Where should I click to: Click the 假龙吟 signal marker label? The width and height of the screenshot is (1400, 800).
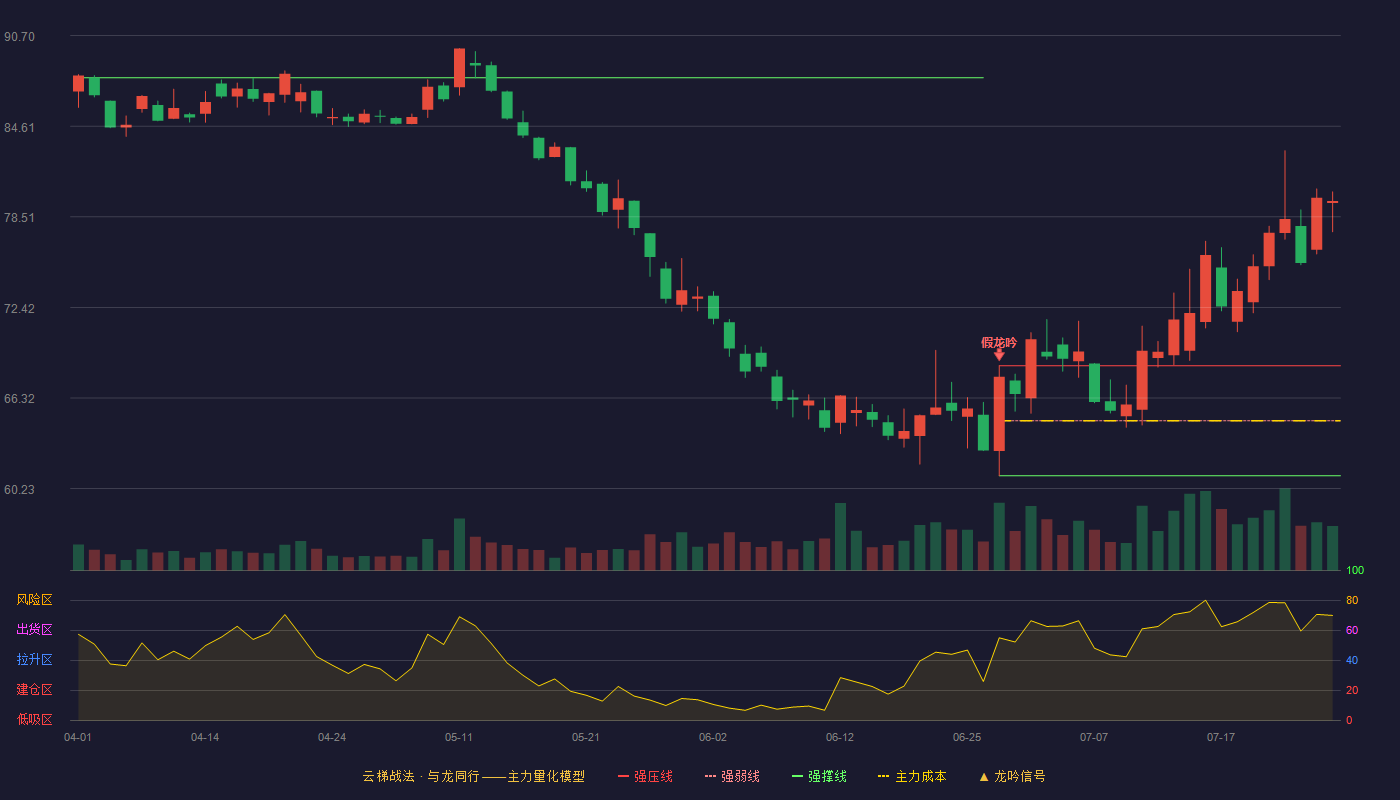click(999, 343)
